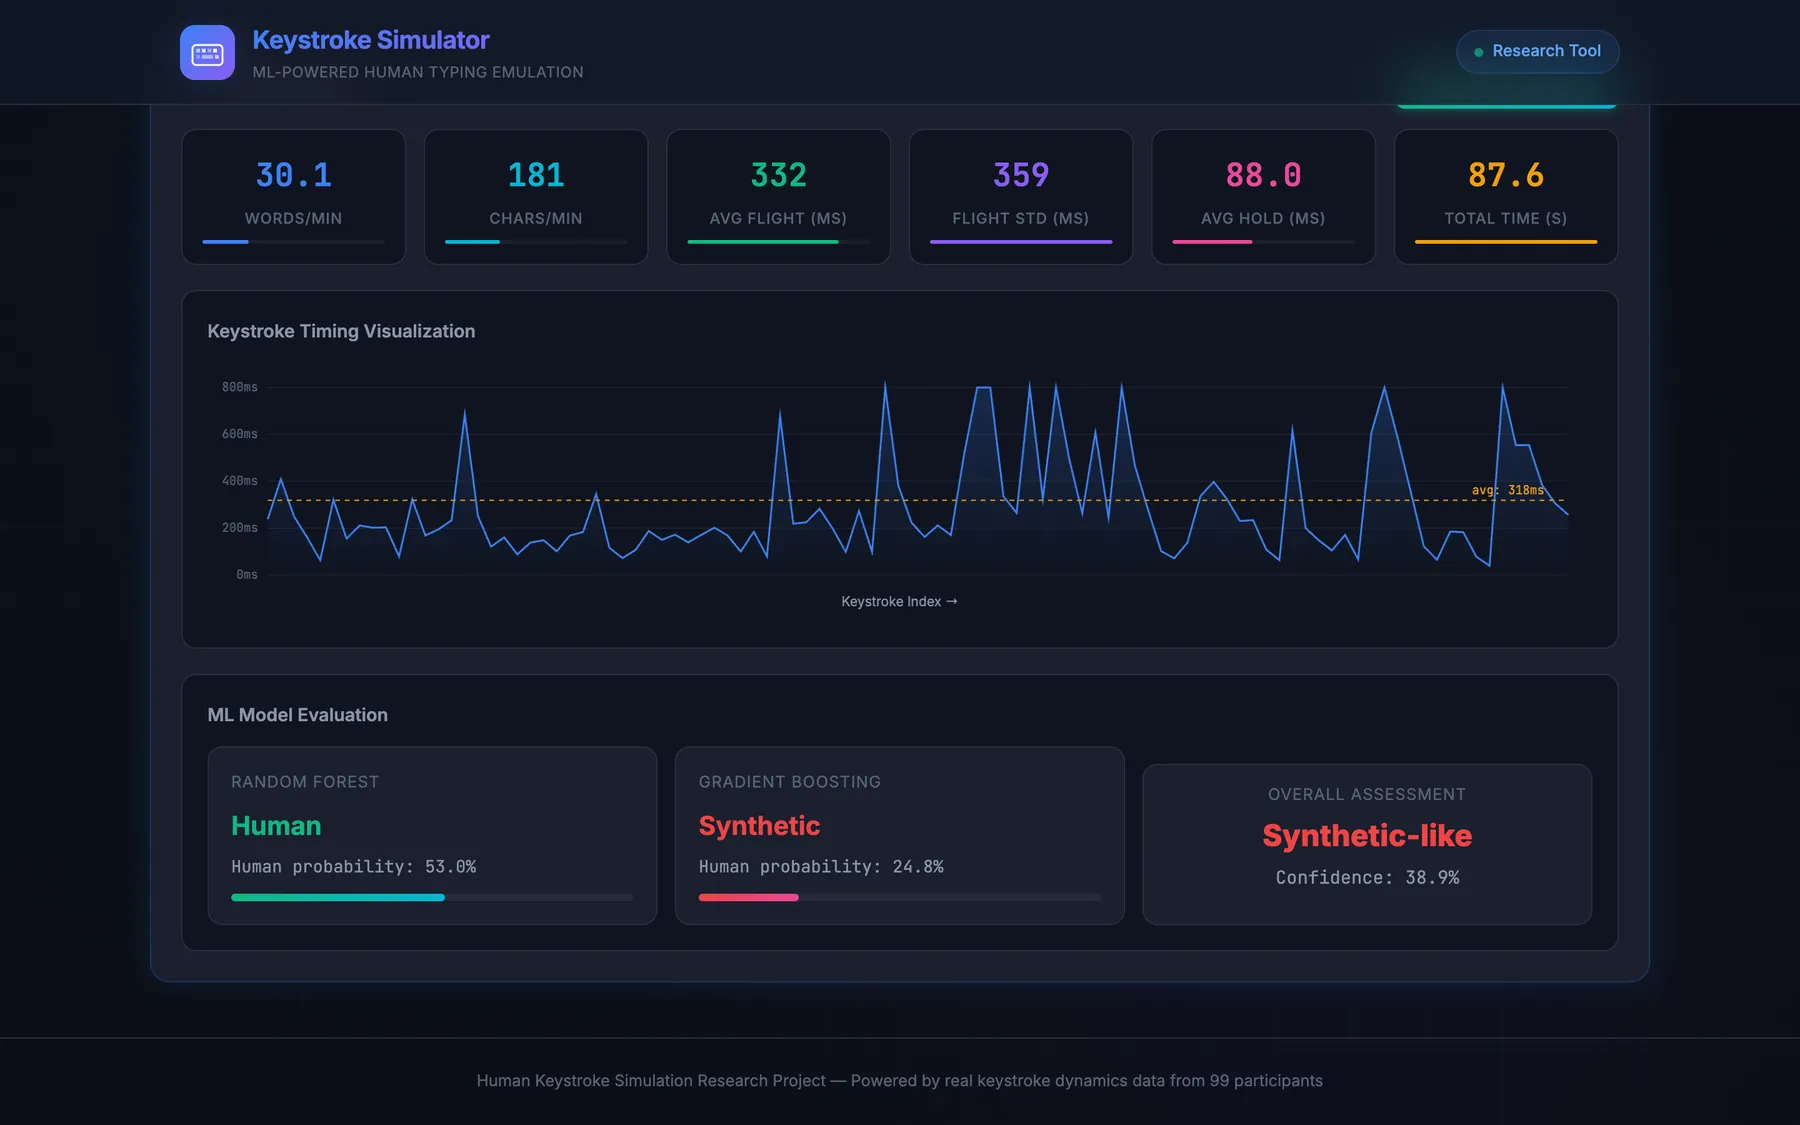1800x1125 pixels.
Task: Click the avg: 318ms chart label
Action: [1508, 490]
